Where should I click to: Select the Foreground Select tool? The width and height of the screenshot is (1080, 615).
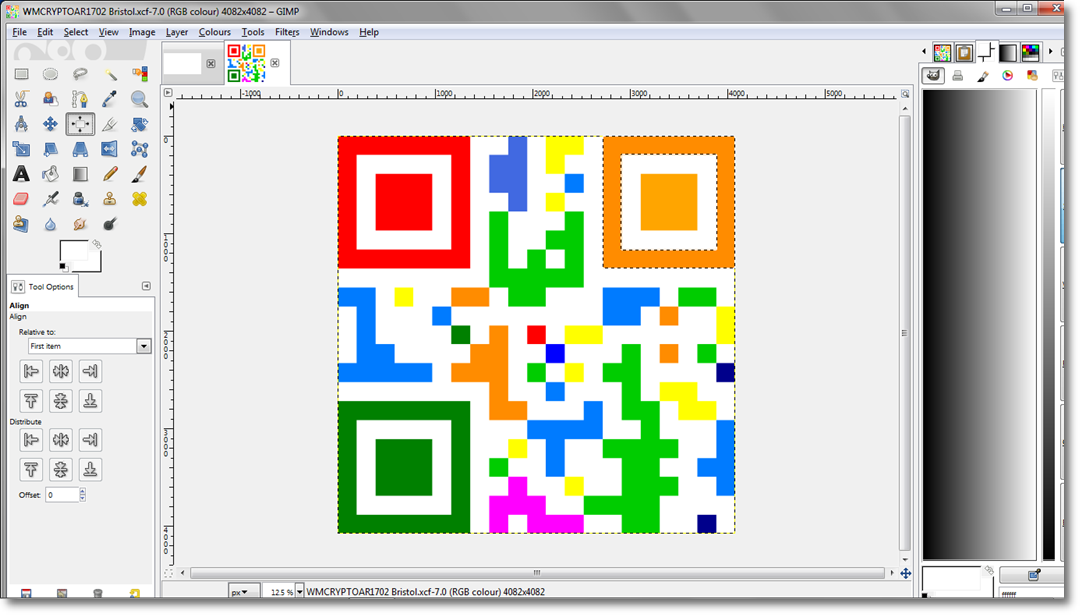point(50,99)
